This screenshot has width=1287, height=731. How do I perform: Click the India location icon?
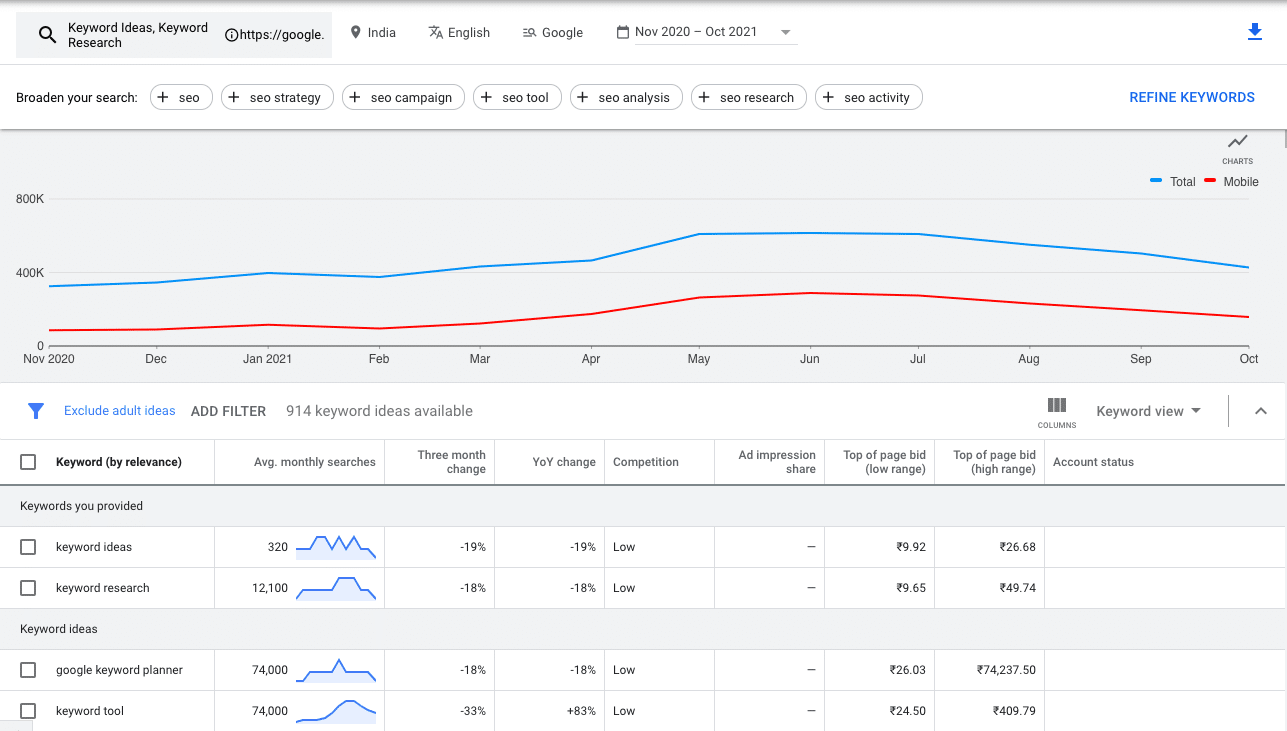(x=355, y=32)
